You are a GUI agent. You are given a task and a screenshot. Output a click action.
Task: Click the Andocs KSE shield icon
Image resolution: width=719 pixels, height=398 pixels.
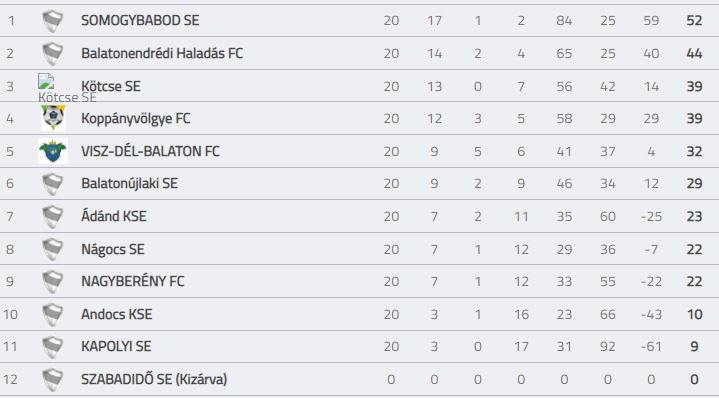pos(53,315)
